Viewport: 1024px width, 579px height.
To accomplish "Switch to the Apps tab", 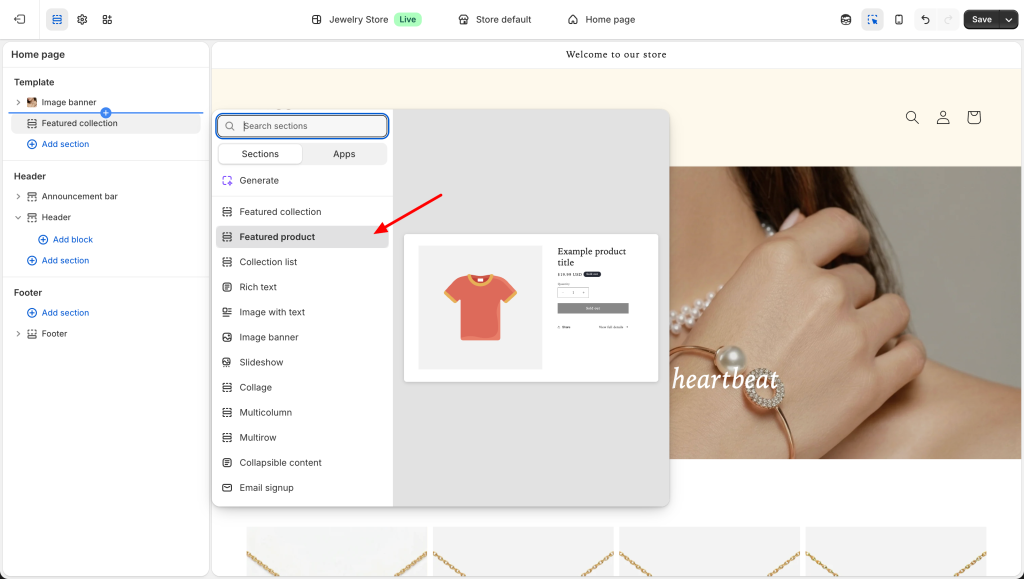I will (344, 154).
